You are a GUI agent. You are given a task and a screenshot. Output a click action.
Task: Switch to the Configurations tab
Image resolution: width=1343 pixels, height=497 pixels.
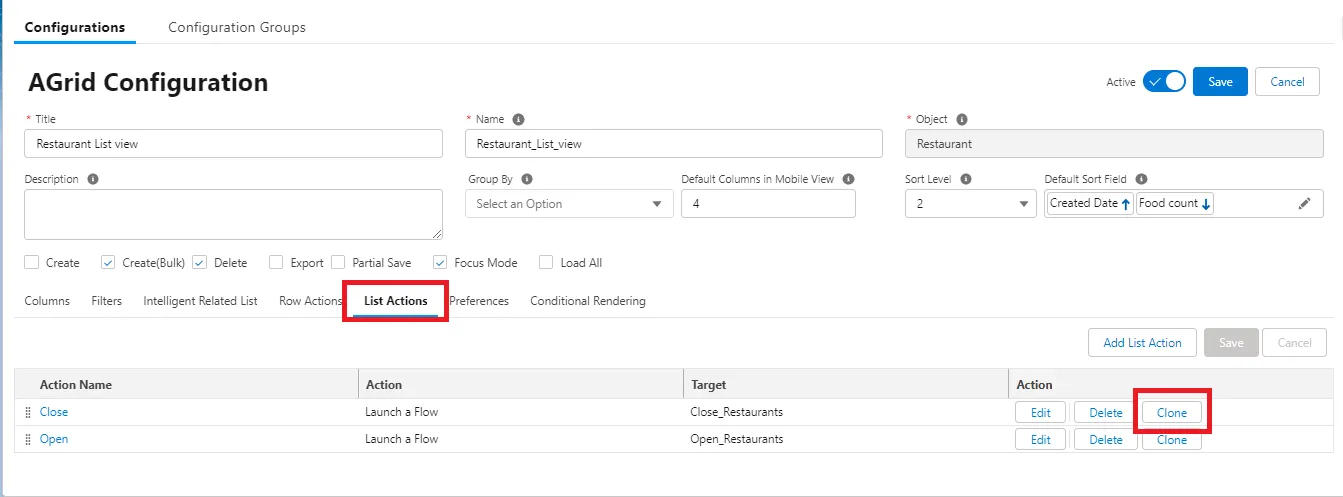(x=75, y=27)
